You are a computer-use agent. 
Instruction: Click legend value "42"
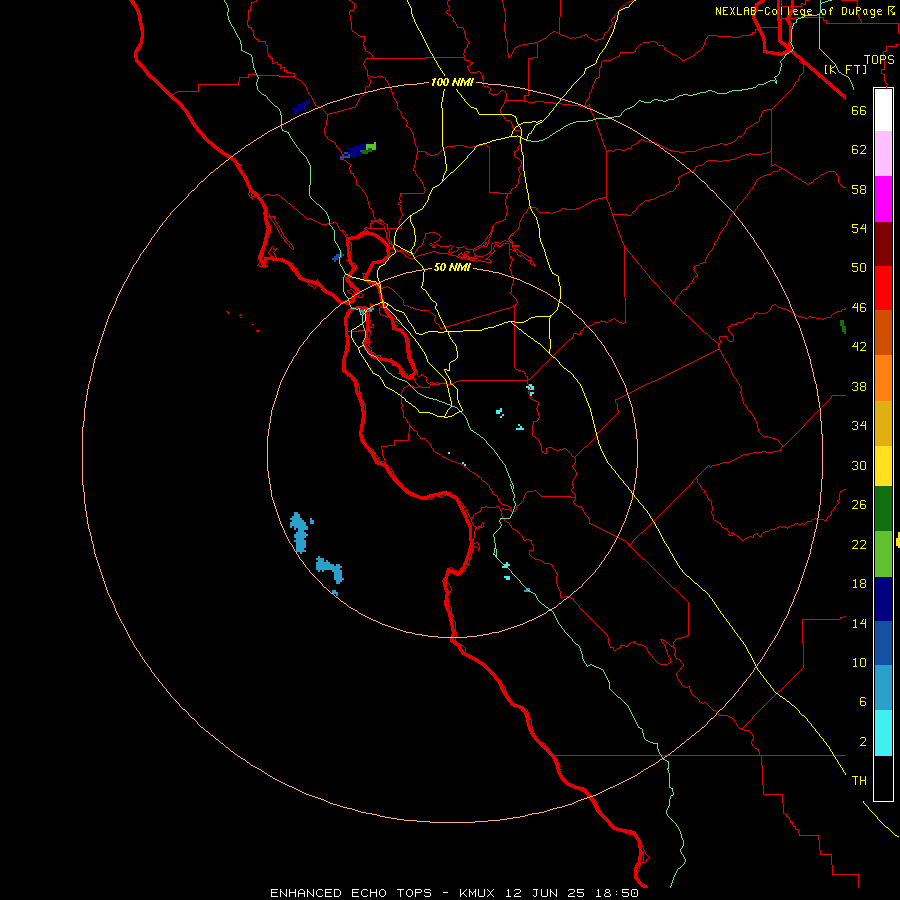(x=859, y=347)
